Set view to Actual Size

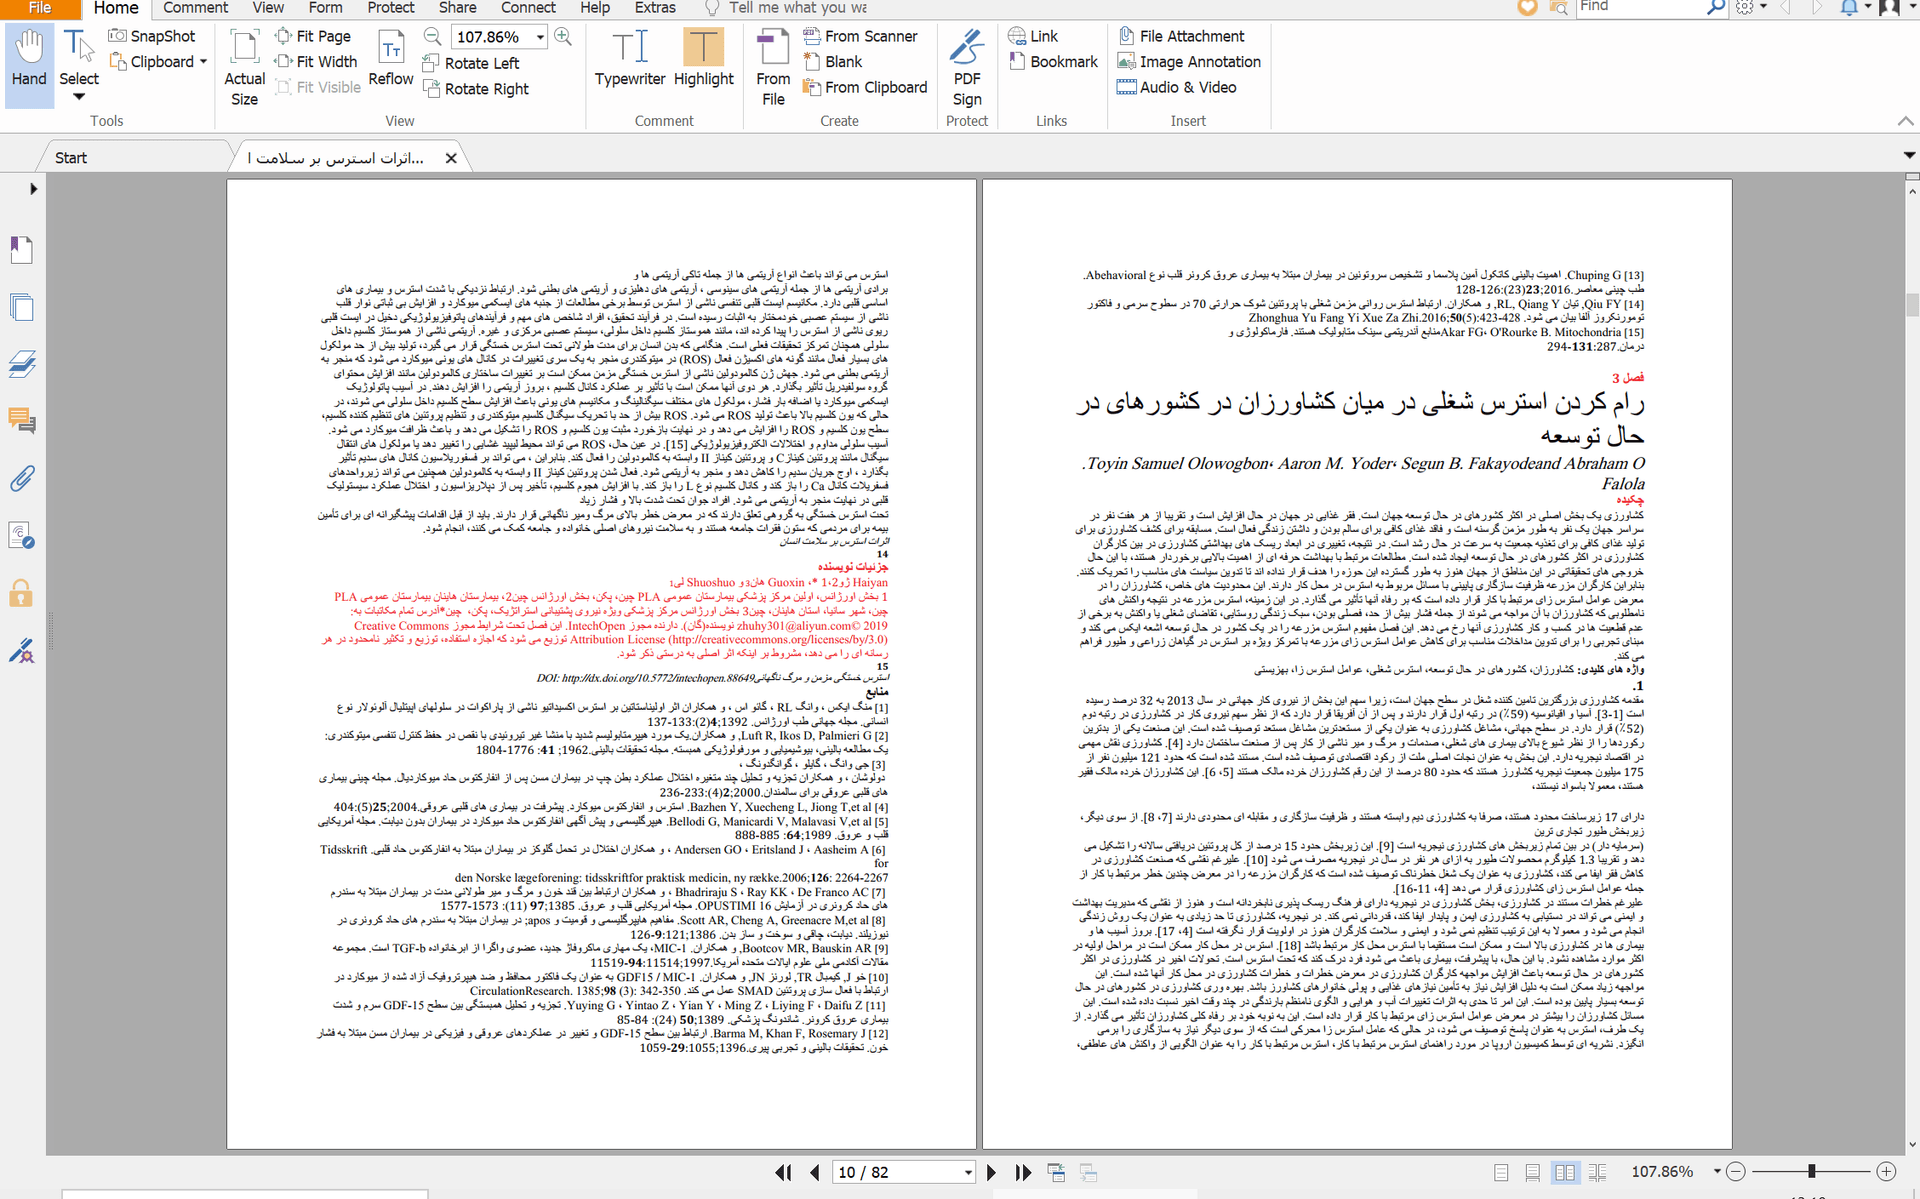pyautogui.click(x=244, y=68)
